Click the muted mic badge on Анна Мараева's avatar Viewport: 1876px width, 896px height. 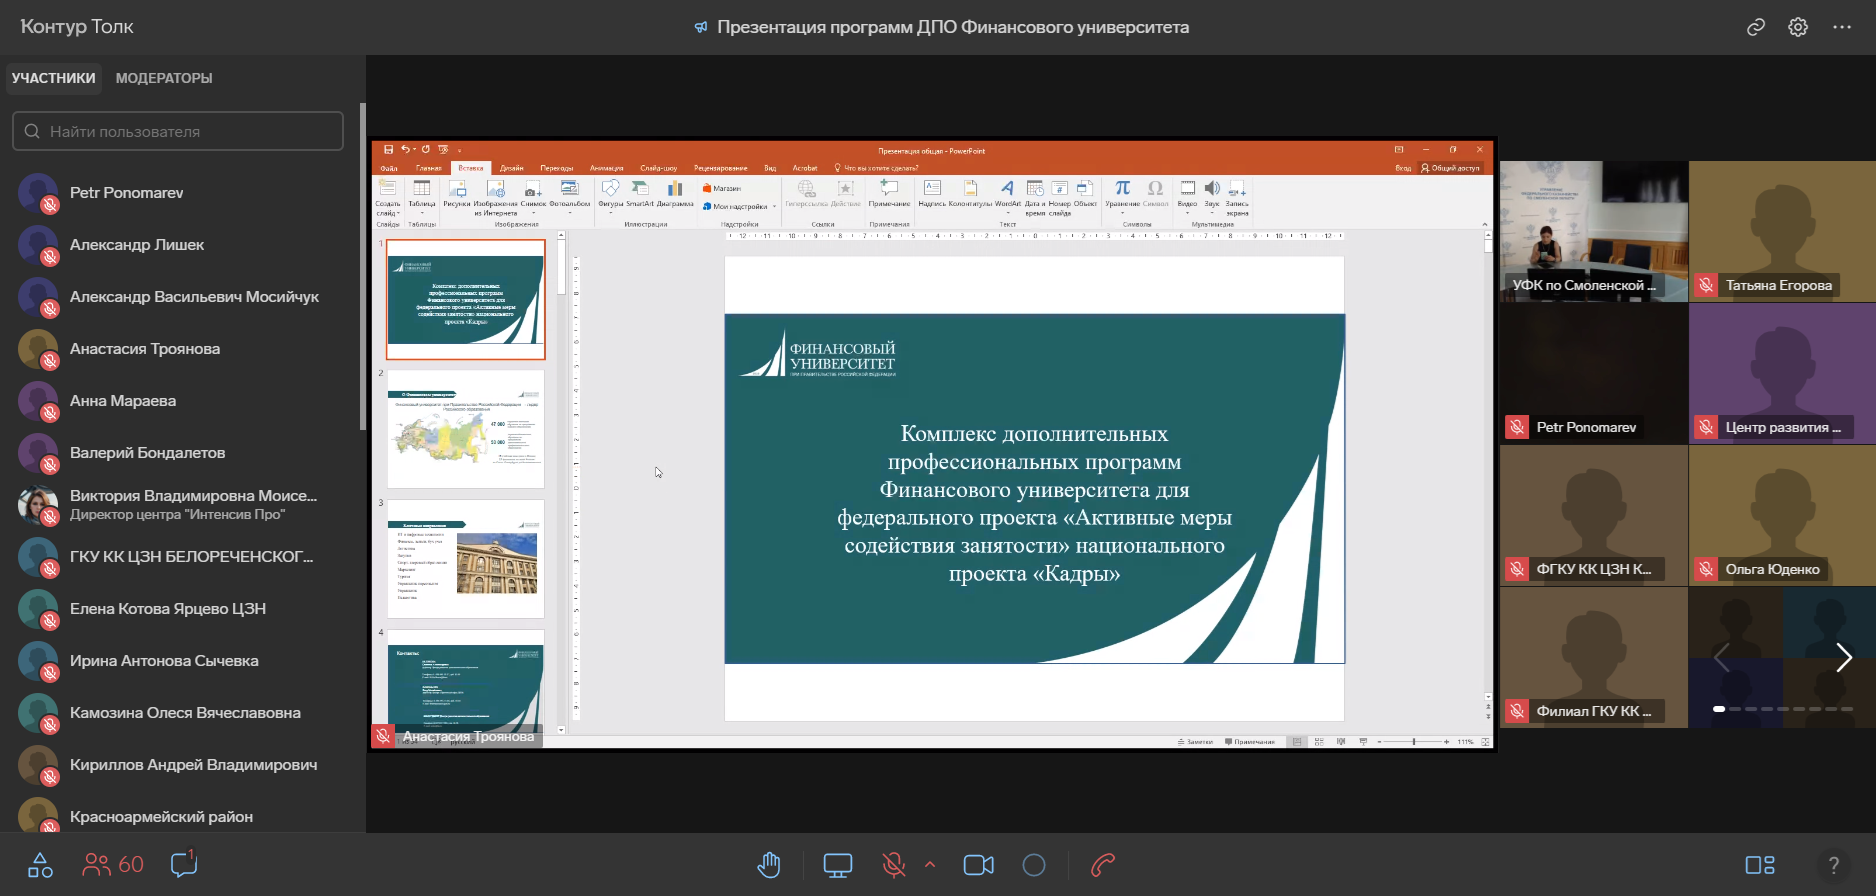coord(49,413)
